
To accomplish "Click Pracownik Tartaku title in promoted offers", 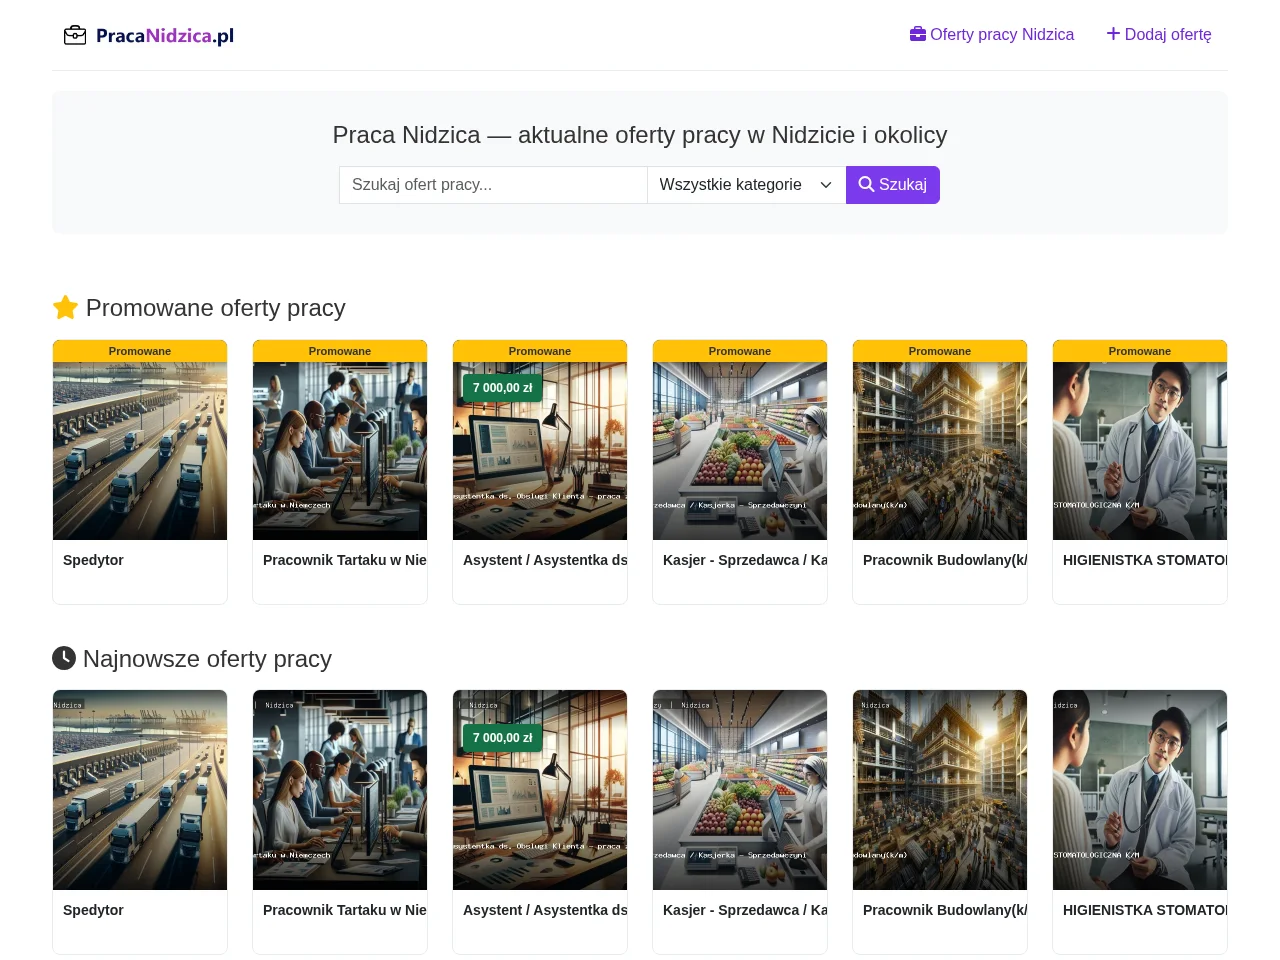I will 345,560.
